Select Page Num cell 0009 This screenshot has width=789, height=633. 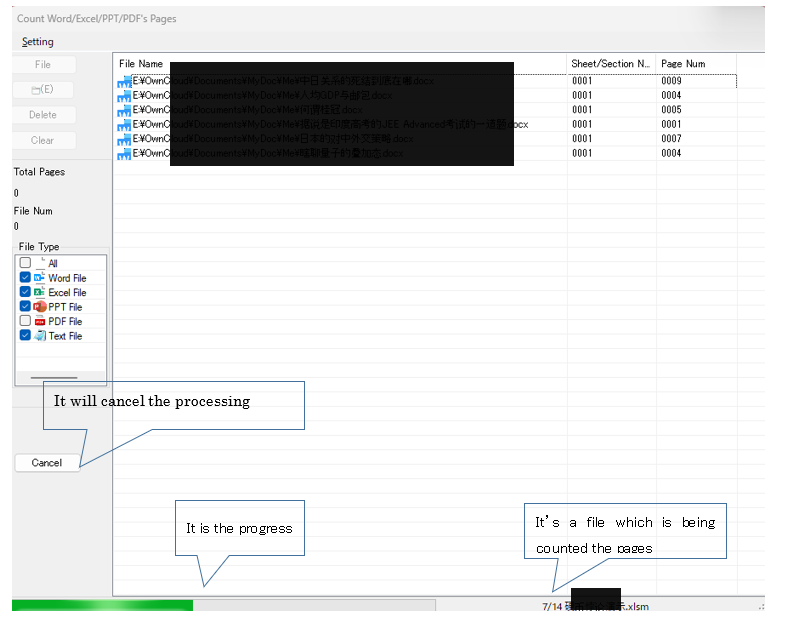(671, 81)
